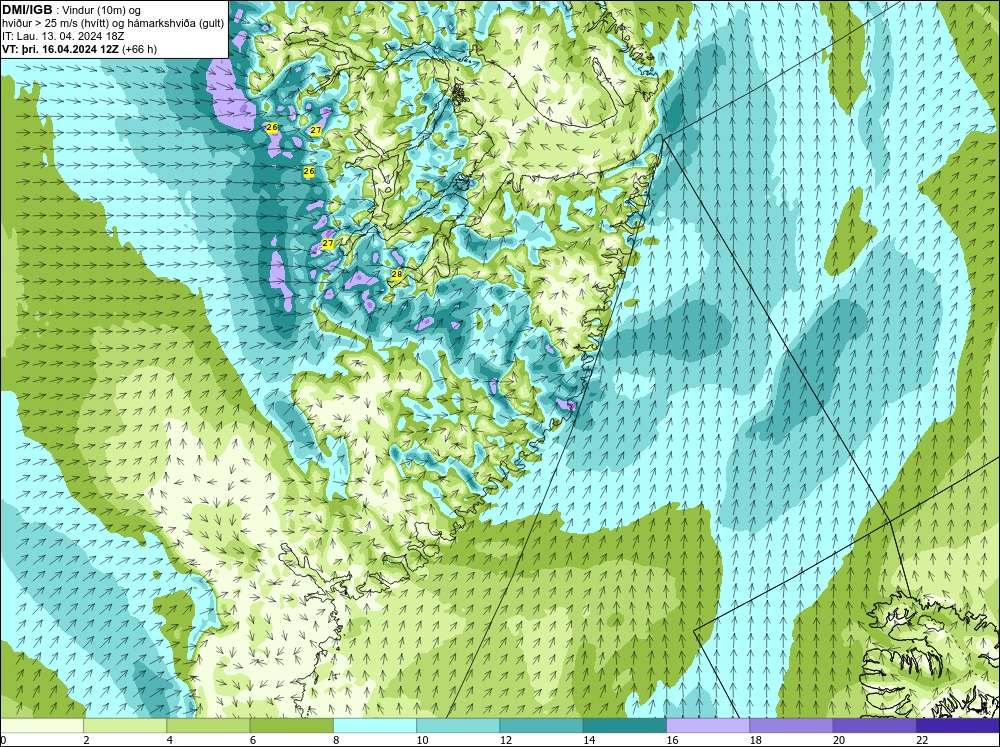Select the light cyan 8–10 m/s legend swatch
The image size is (1000, 747).
[375, 725]
